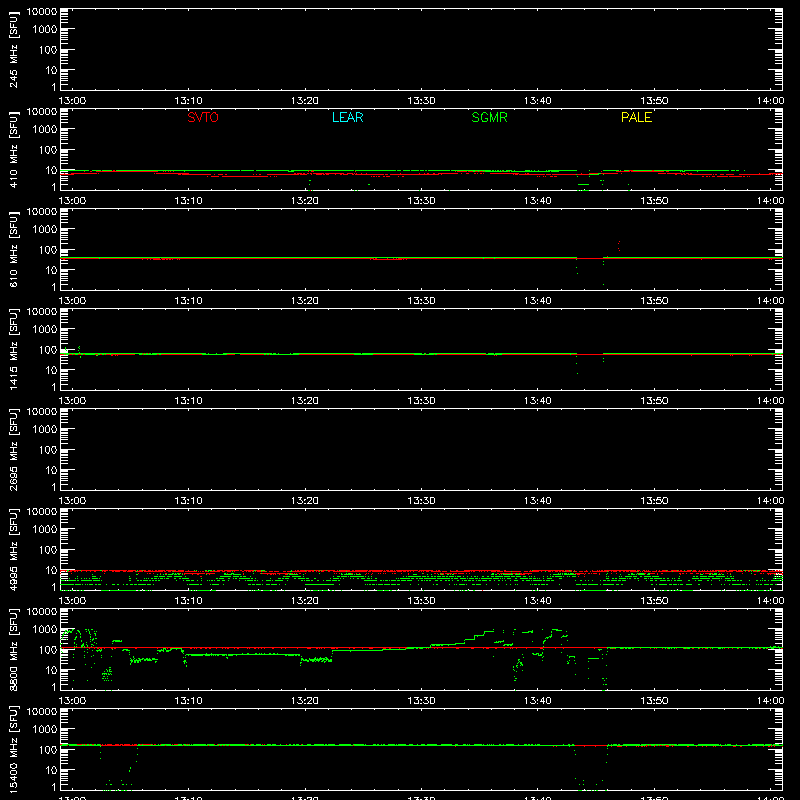Select the 2695 MHz [SFU] axis title
Viewport: 800px width, 800px height.
coord(13,449)
